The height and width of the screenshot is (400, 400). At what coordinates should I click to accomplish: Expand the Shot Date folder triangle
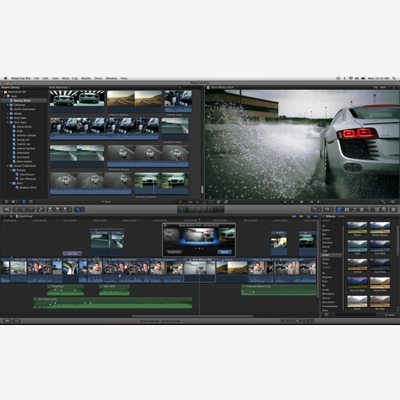click(8, 118)
